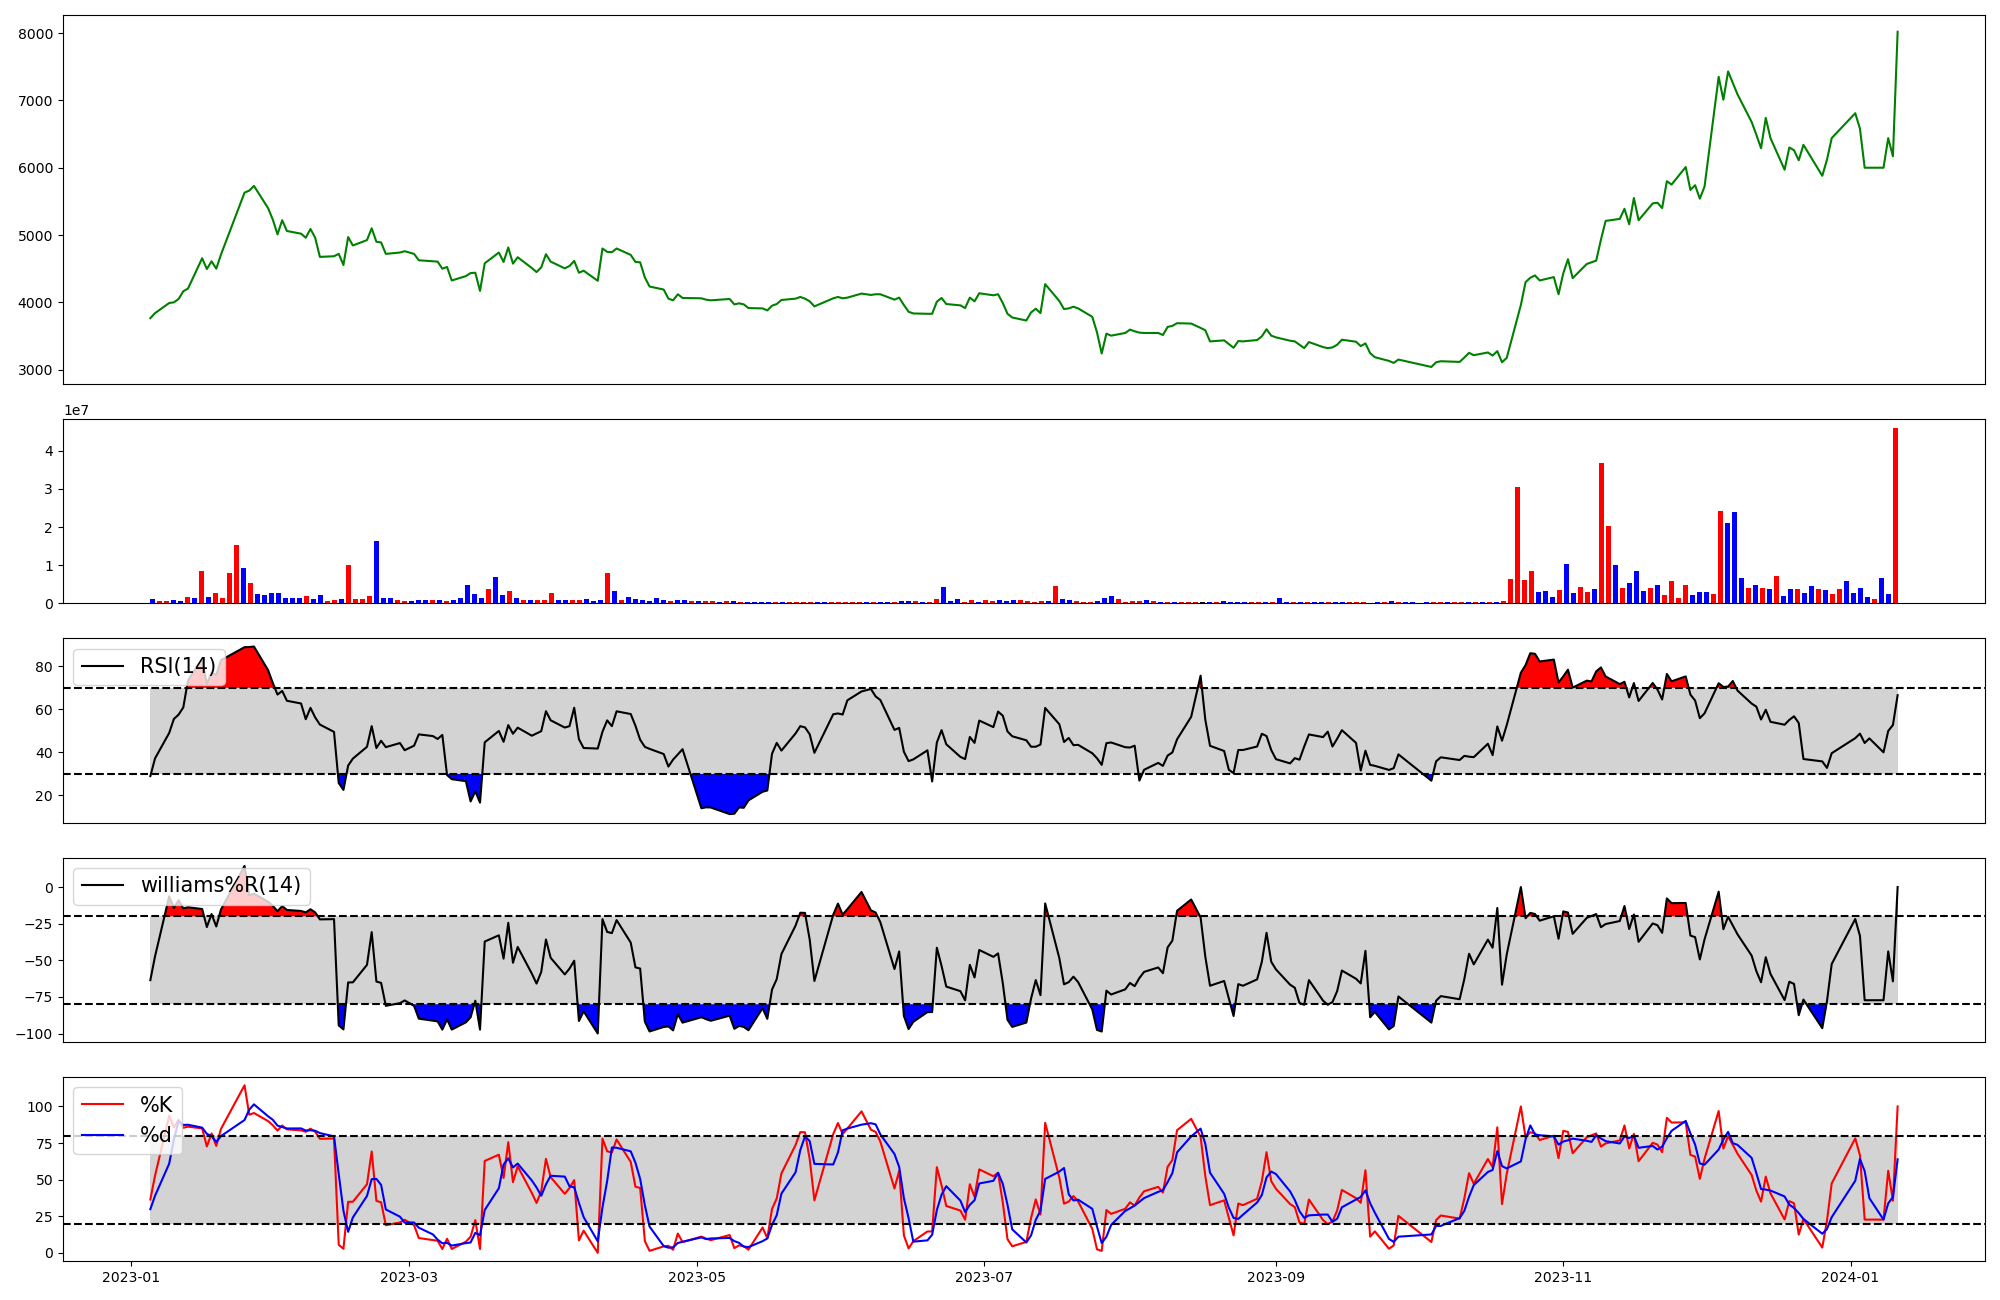This screenshot has width=2000, height=1300.
Task: Click the 2024-01 x-axis date label
Action: (1851, 1277)
